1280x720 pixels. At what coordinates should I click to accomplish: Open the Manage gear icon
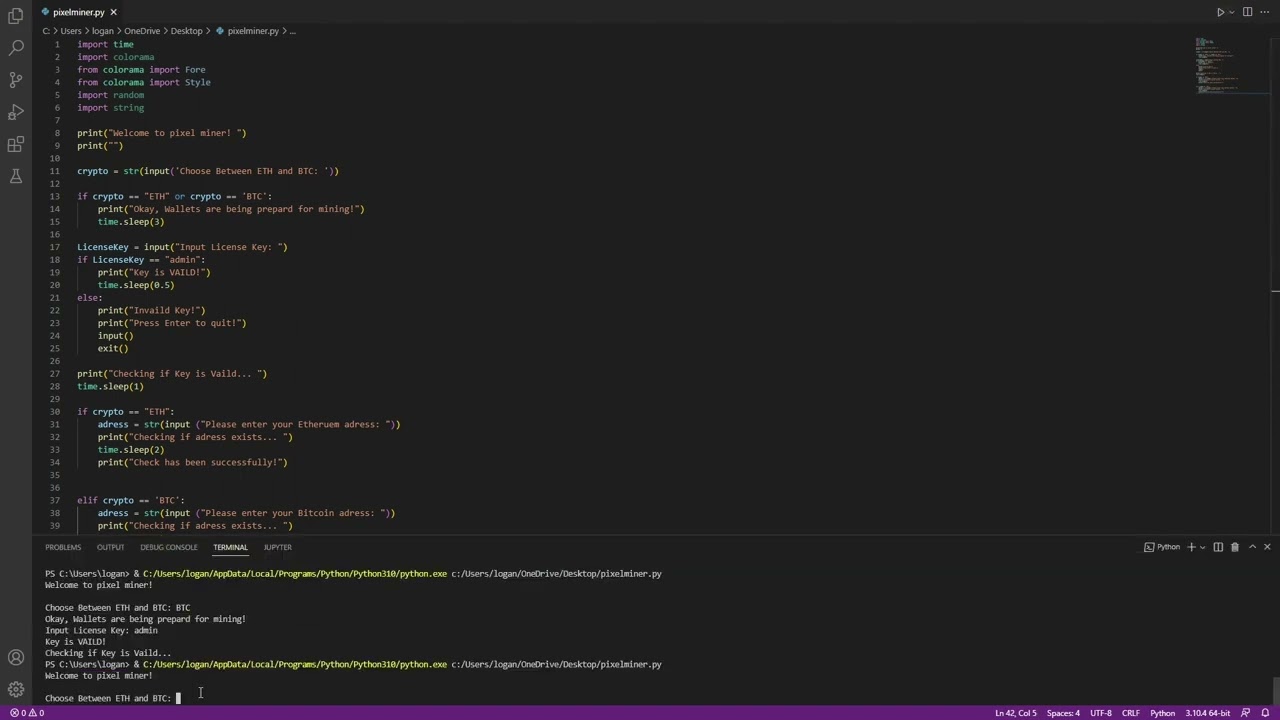click(x=16, y=689)
